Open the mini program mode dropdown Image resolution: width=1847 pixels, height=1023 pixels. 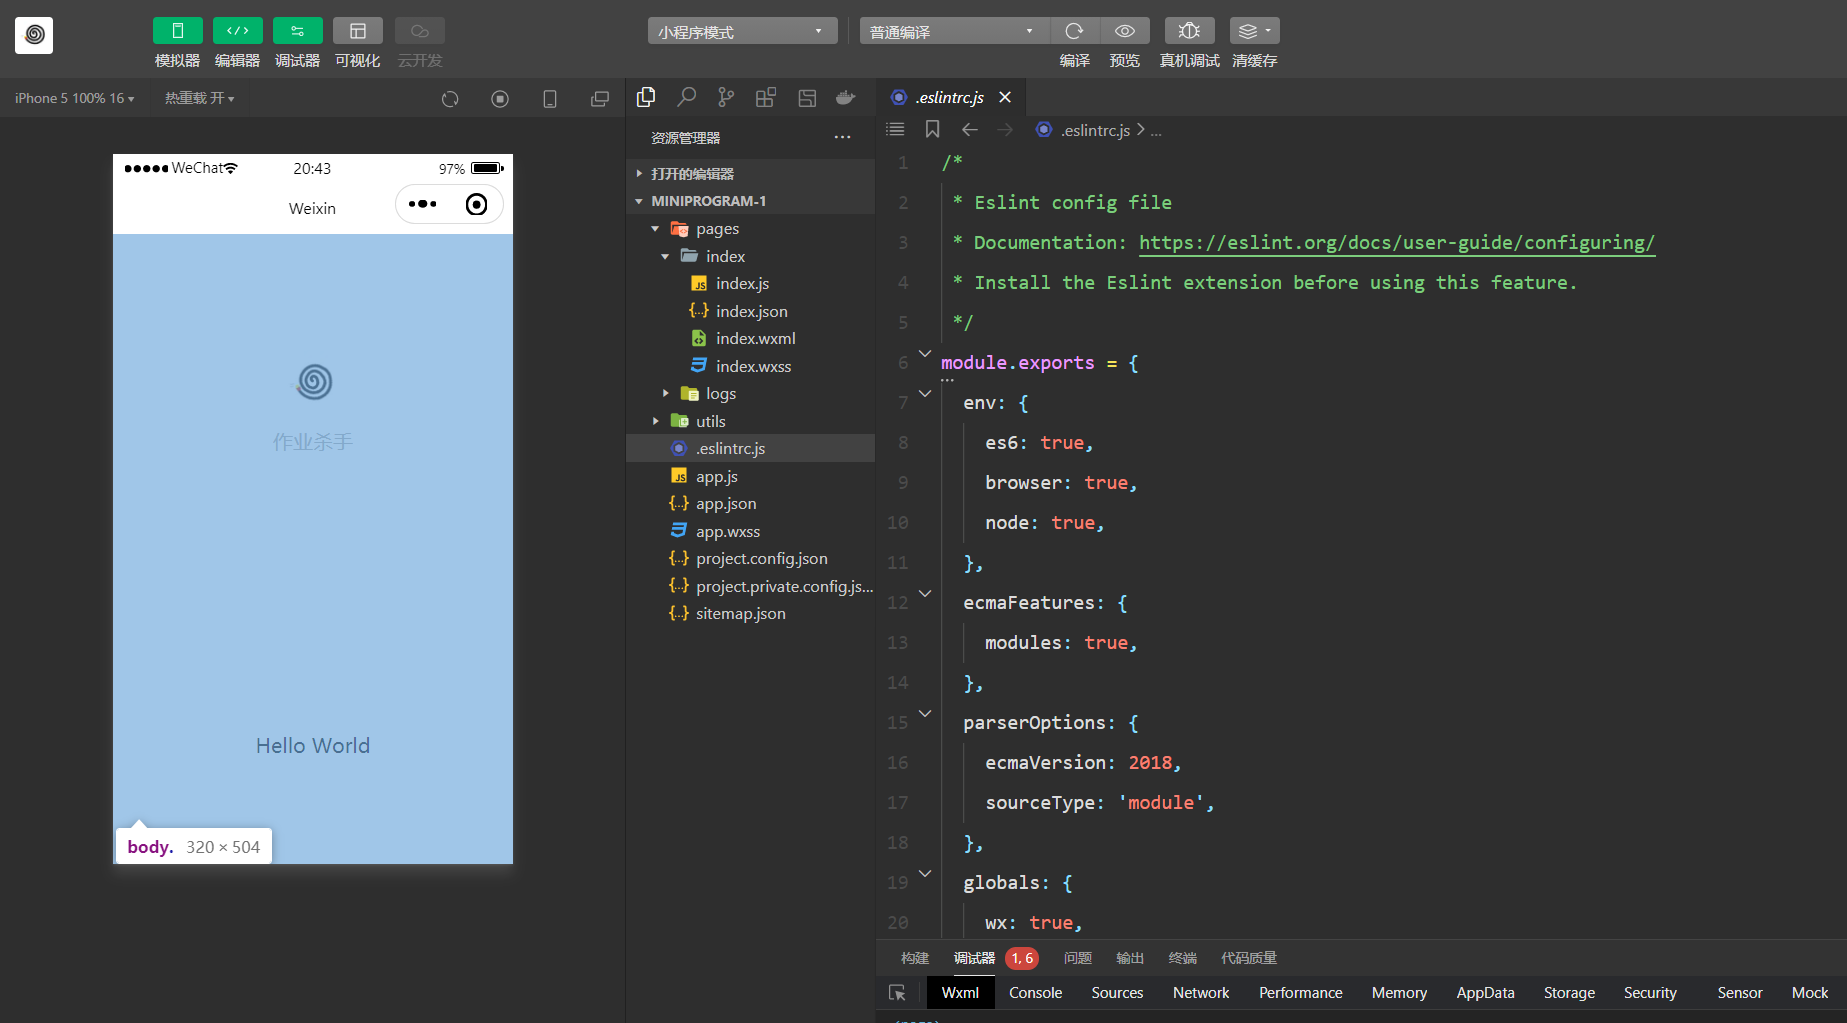point(741,31)
